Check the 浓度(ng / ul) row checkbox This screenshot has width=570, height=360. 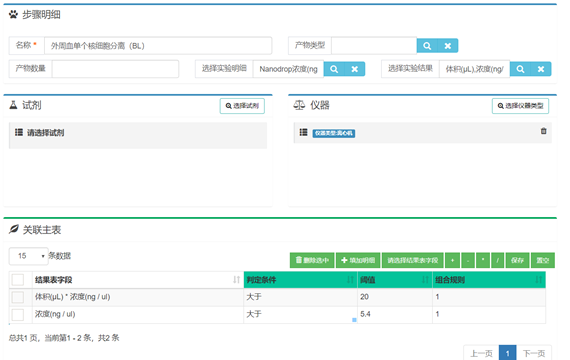click(18, 315)
